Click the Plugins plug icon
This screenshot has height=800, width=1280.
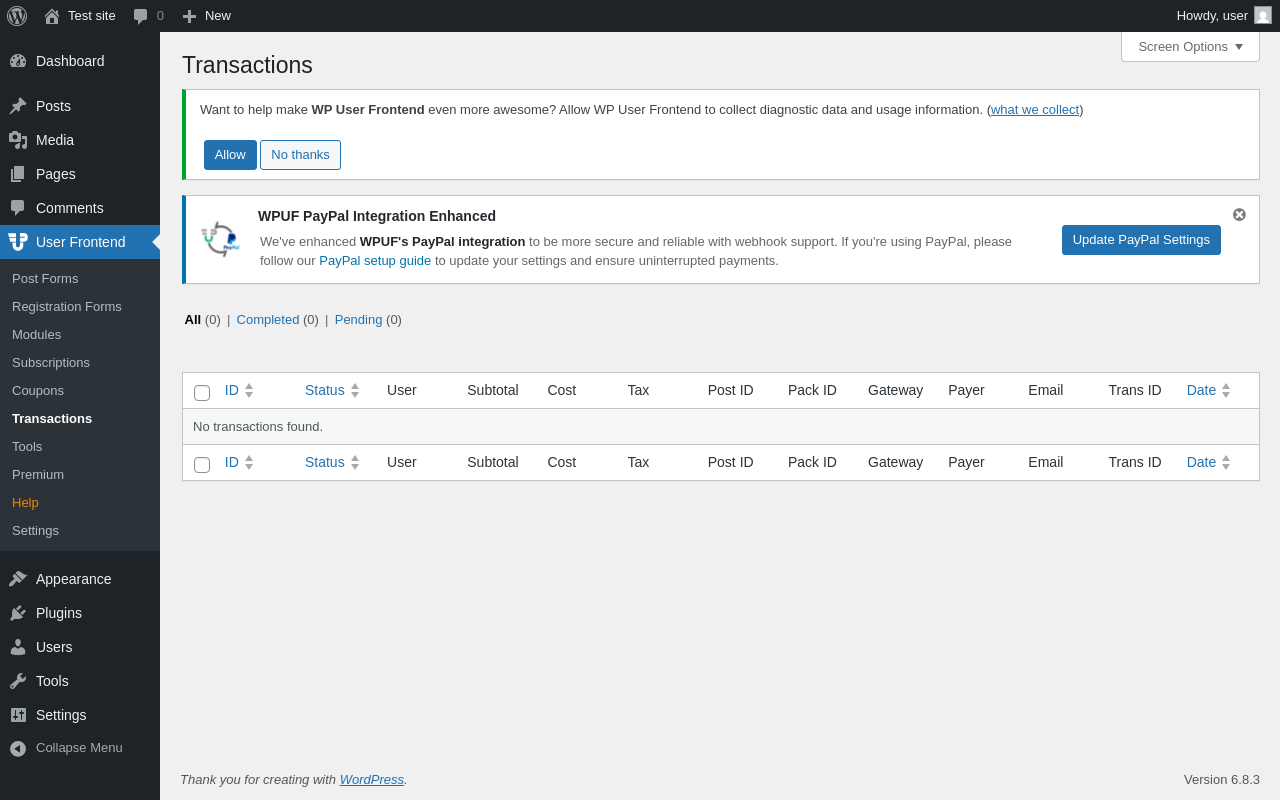click(x=18, y=613)
